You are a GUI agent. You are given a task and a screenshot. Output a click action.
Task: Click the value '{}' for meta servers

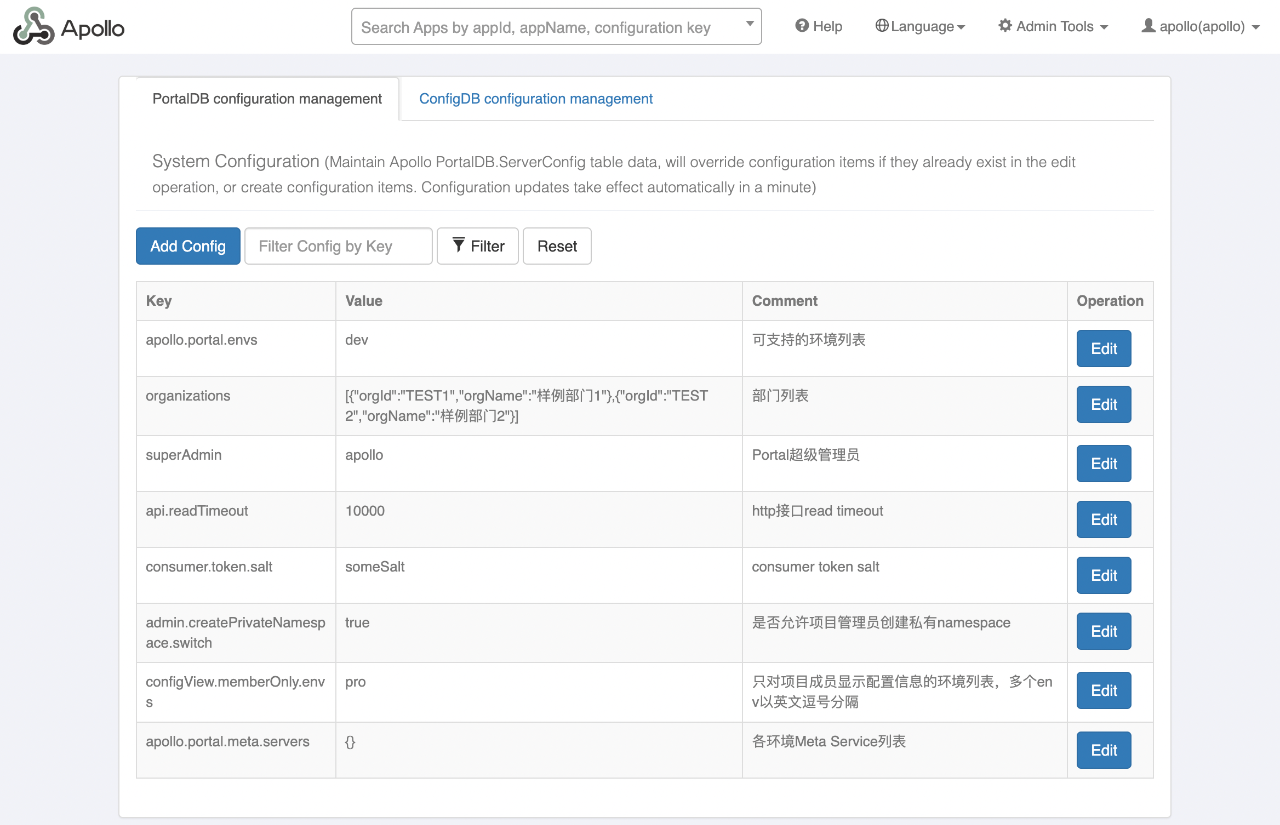350,742
